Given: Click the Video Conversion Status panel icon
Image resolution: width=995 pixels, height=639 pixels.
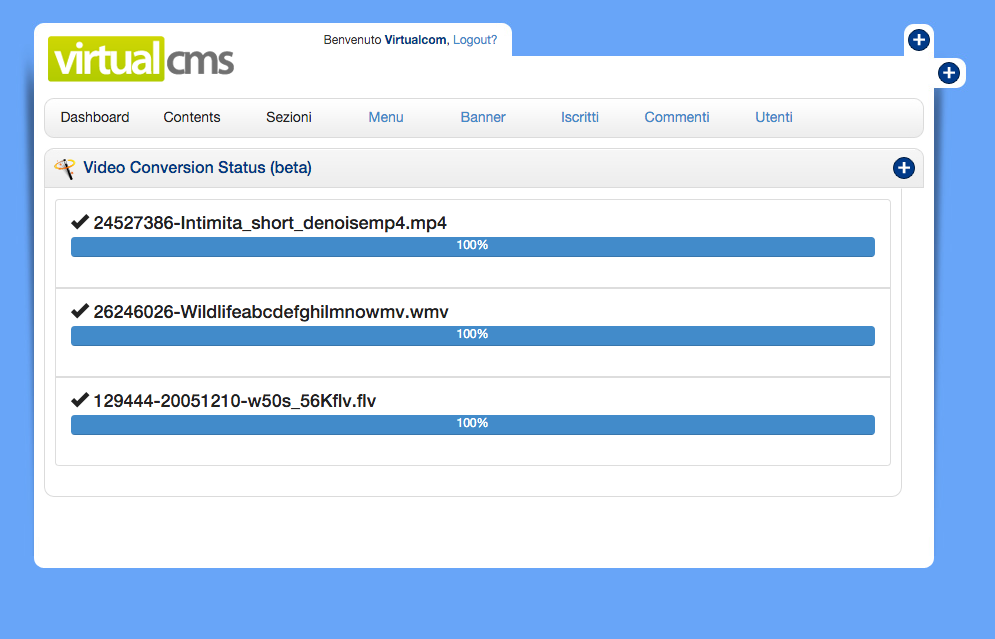Looking at the screenshot, I should 65,168.
